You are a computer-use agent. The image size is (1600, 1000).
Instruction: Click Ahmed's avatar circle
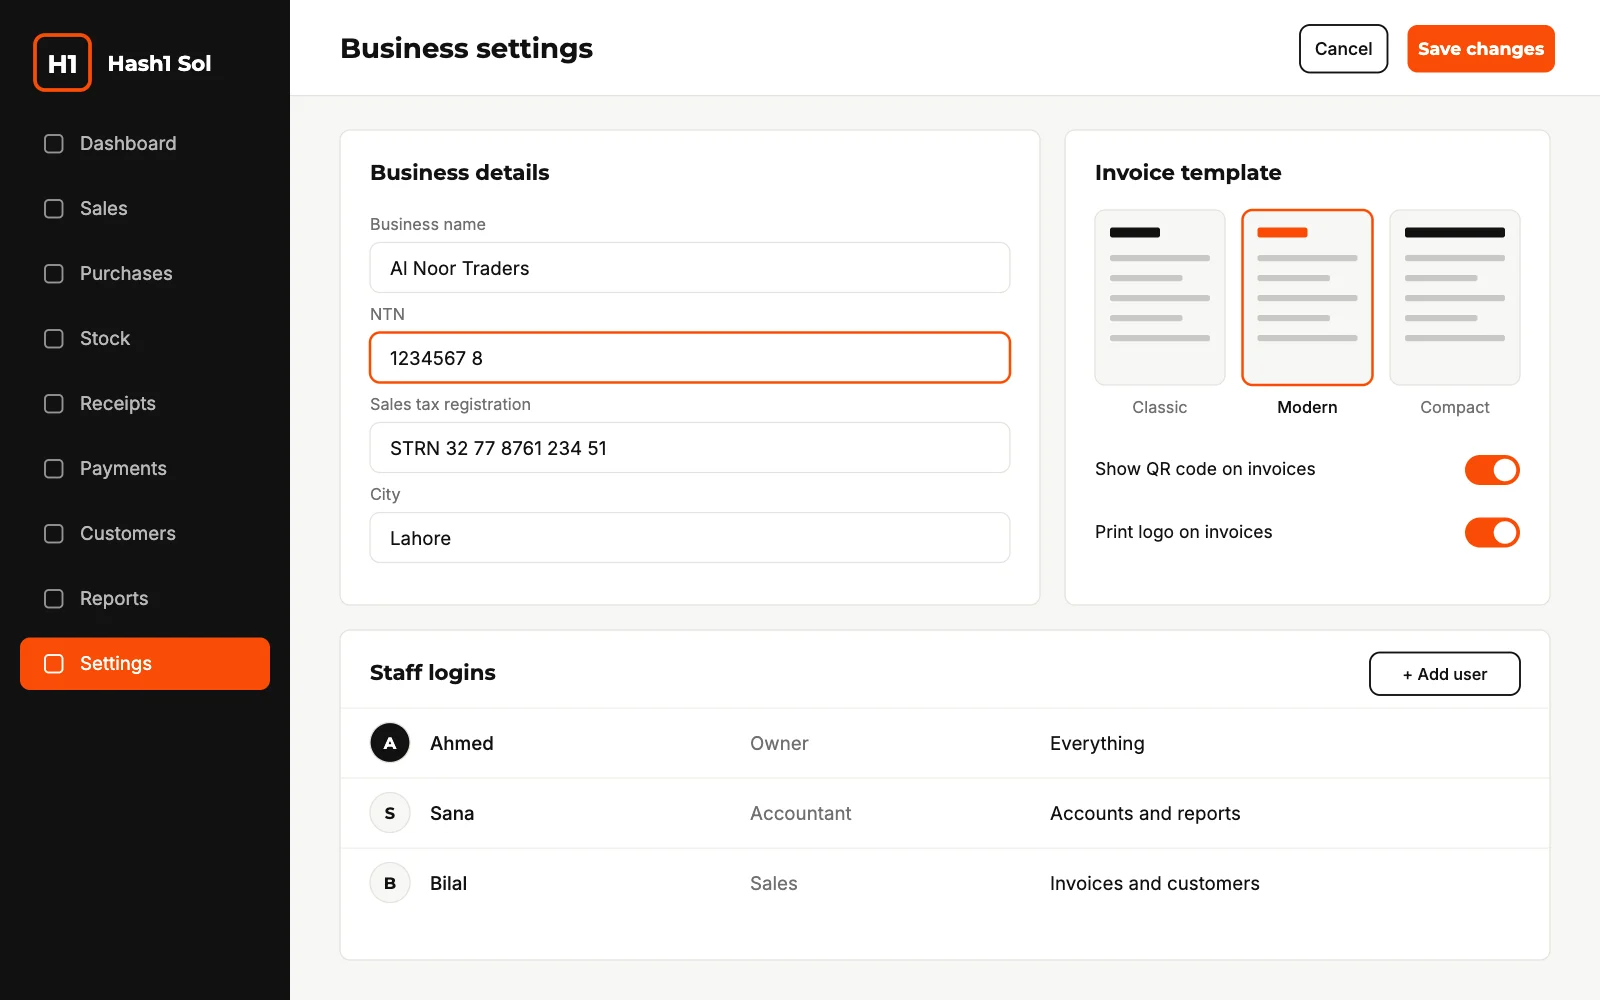(390, 743)
